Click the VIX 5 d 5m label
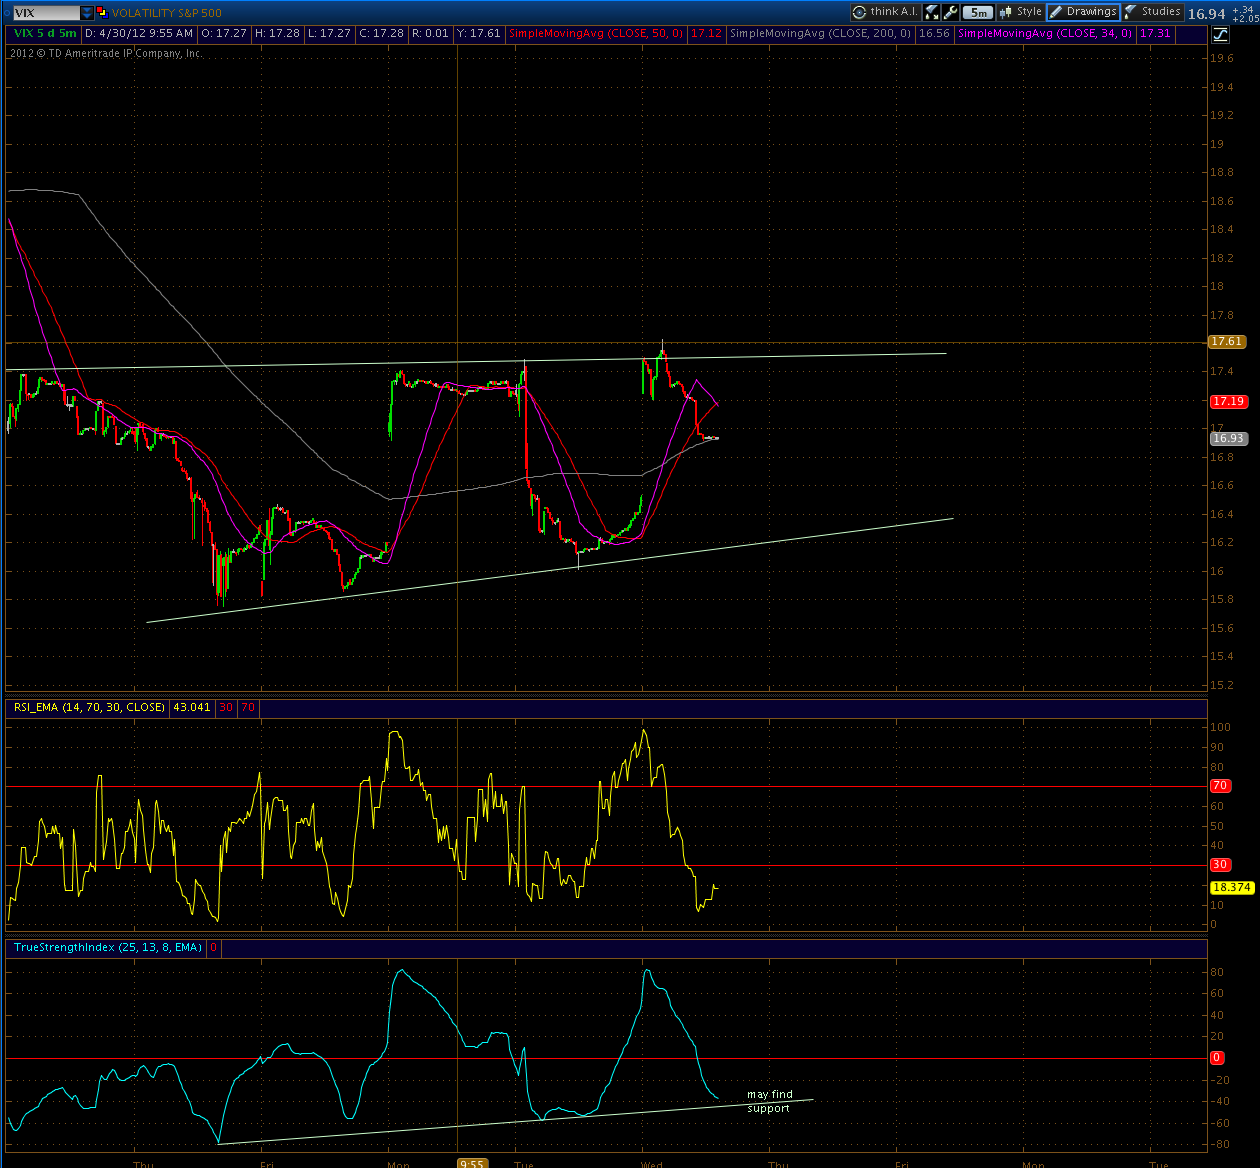The image size is (1260, 1168). [45, 33]
